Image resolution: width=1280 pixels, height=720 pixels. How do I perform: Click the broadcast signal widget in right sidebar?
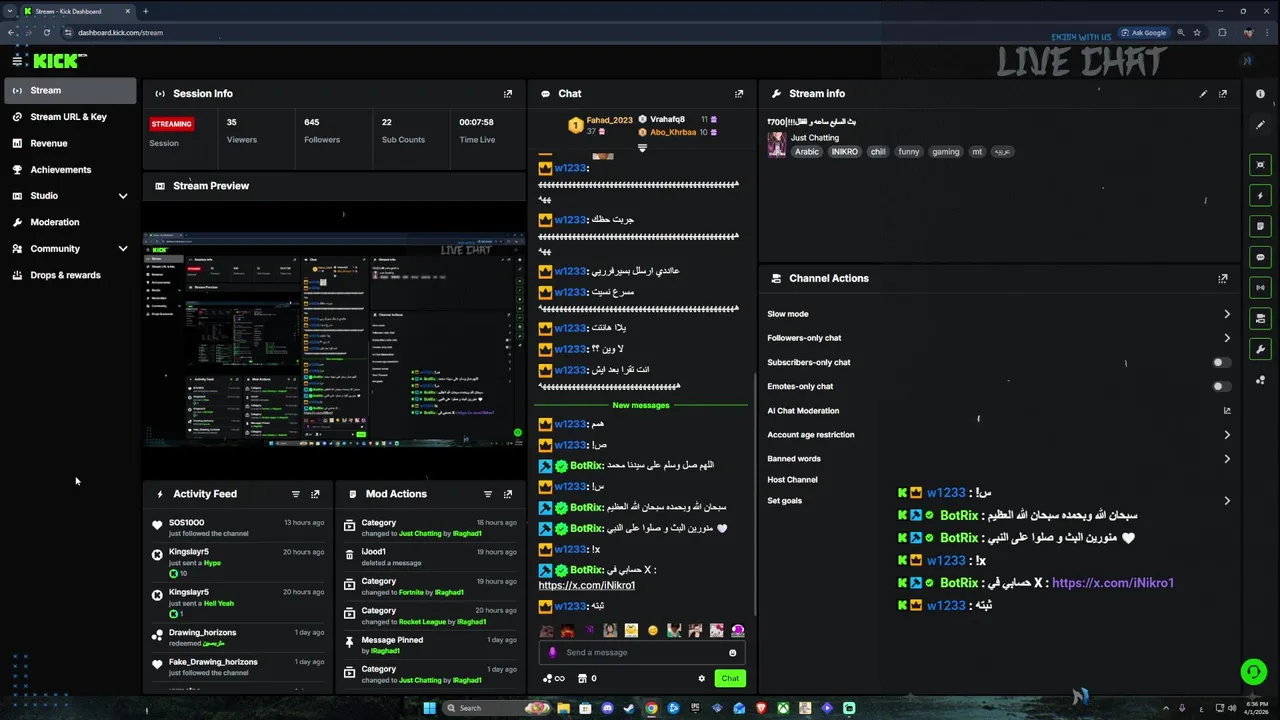click(1260, 288)
